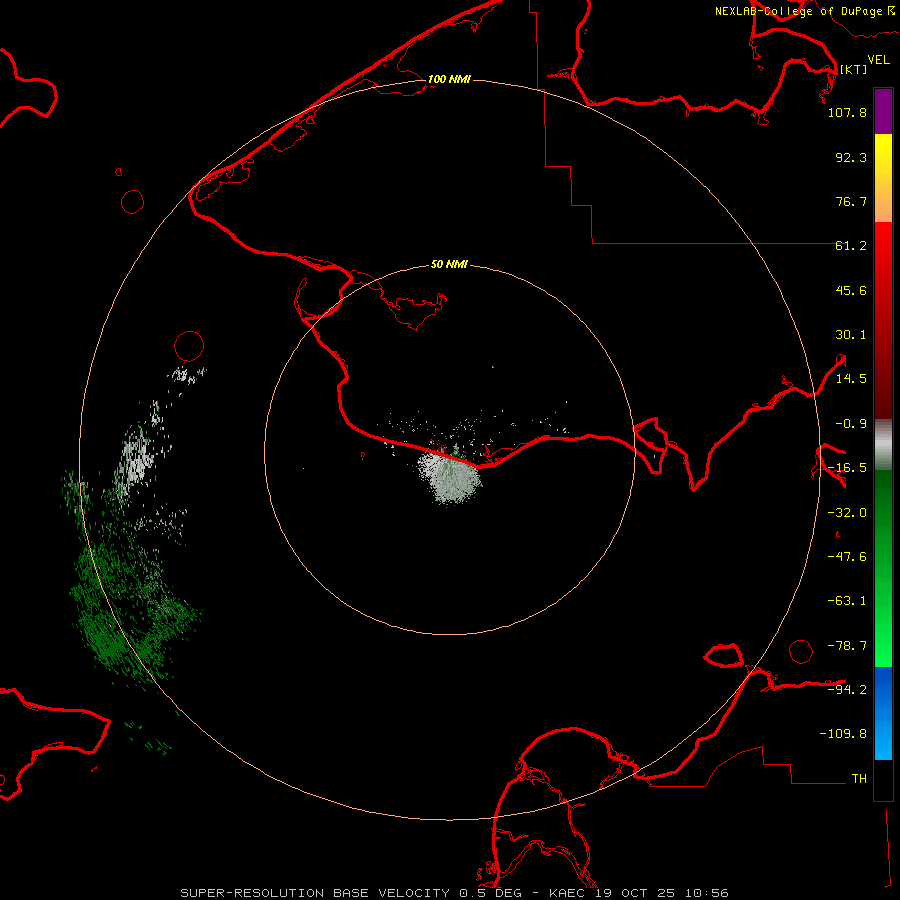Click the TH label on the scale
The height and width of the screenshot is (900, 900).
click(x=859, y=778)
